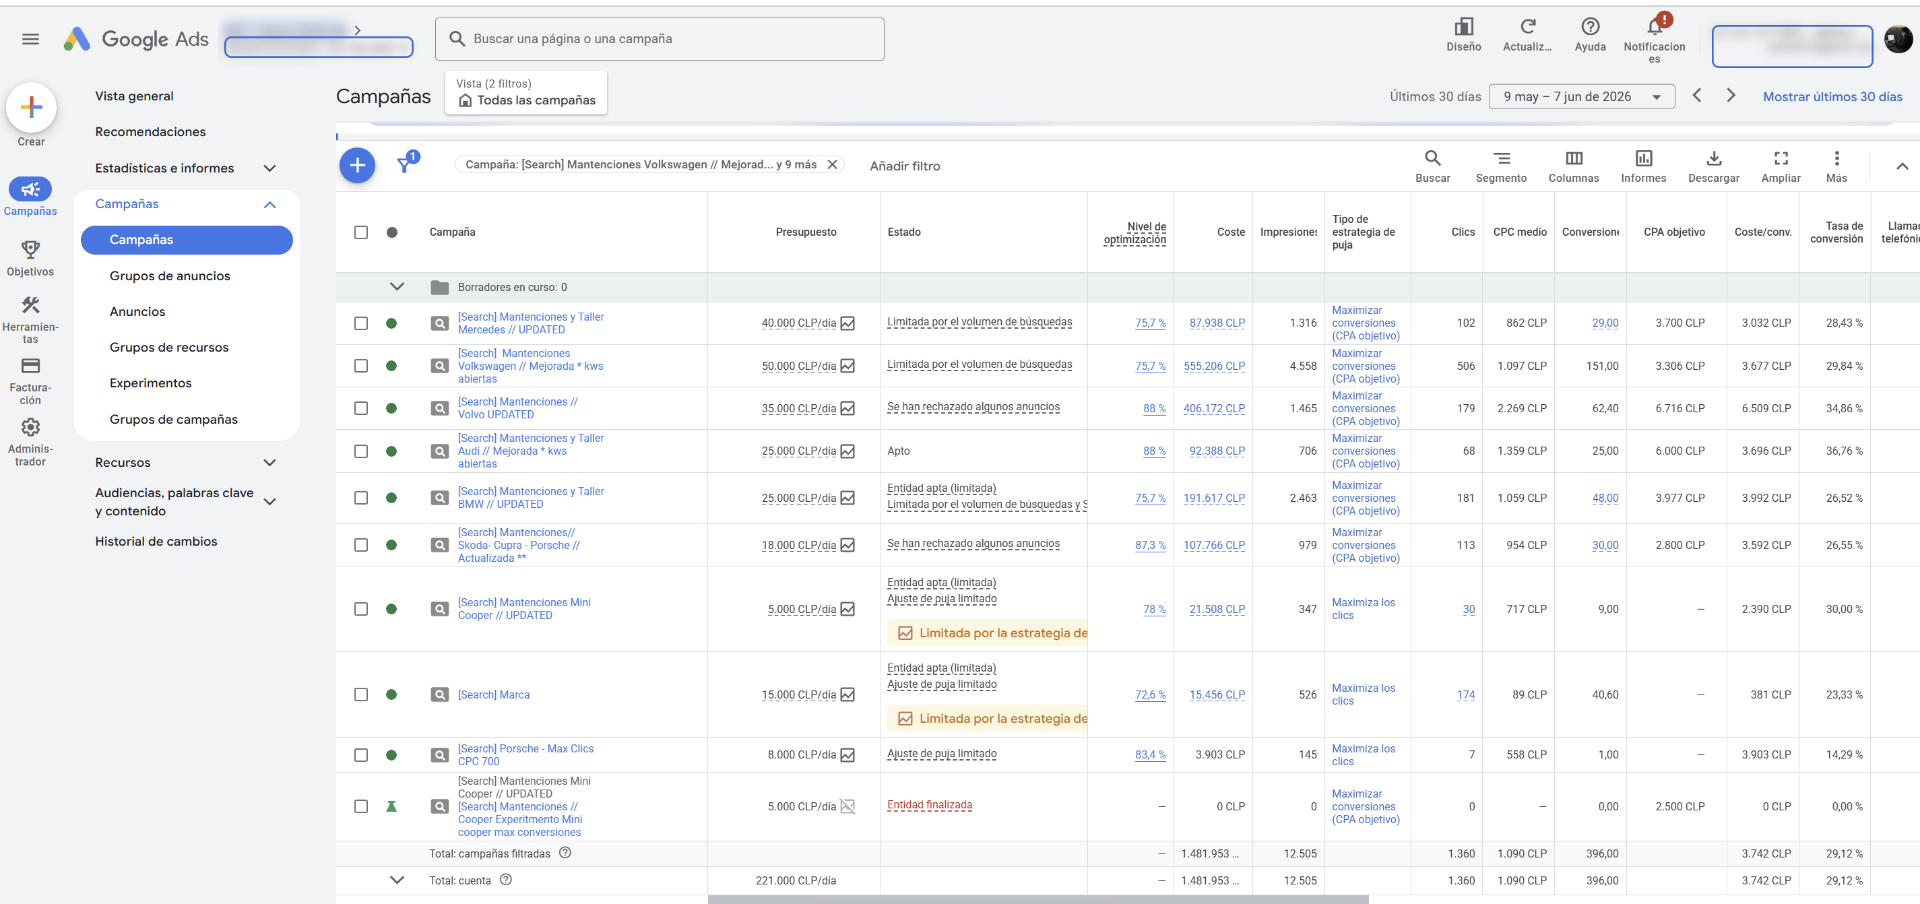
Task: Open the filter funnel icon
Action: pyautogui.click(x=406, y=164)
